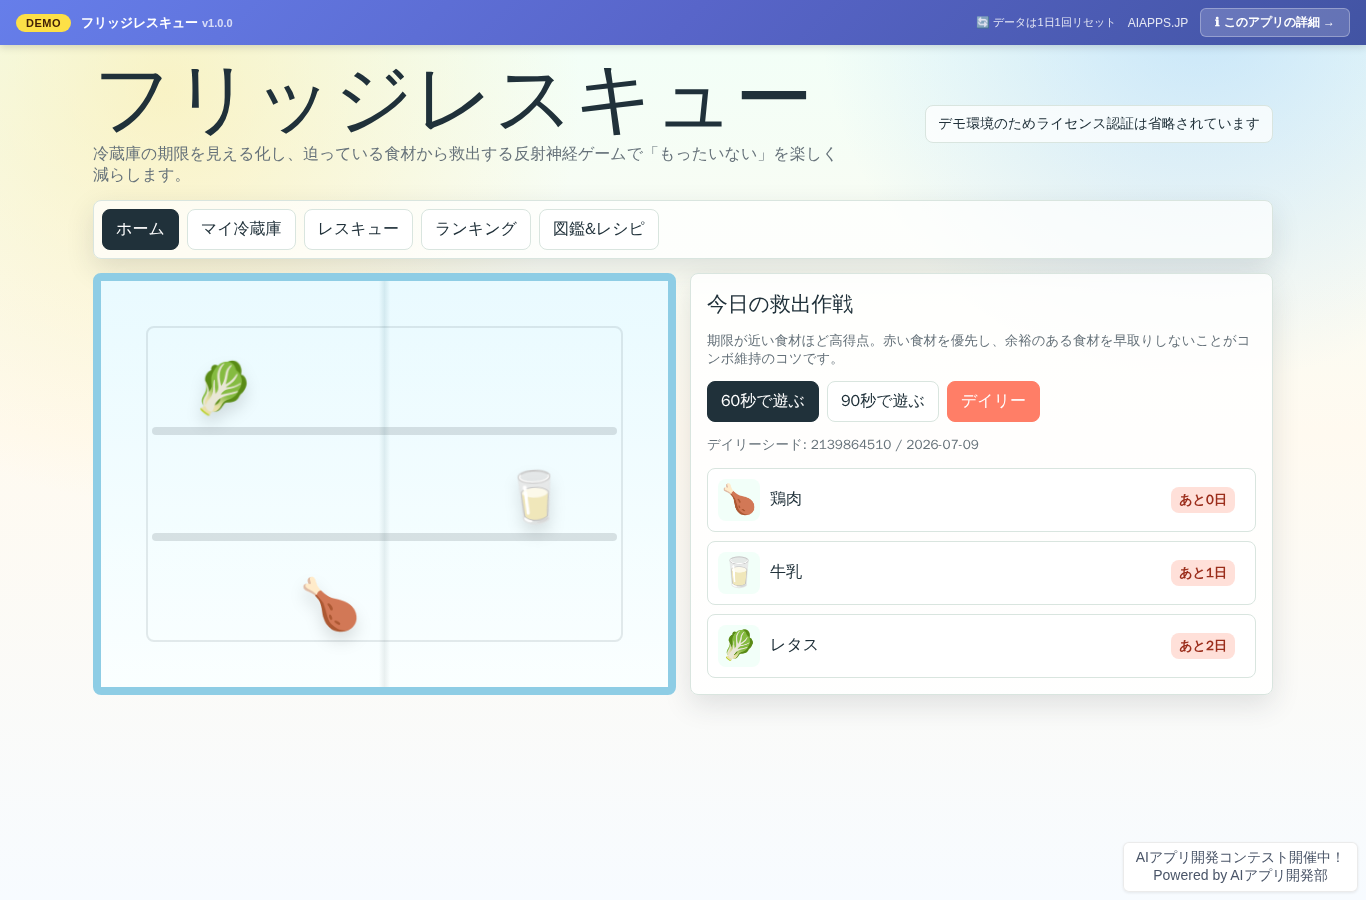
Task: Click the Powered by AIアプリ開発部 banner
Action: [x=1240, y=867]
